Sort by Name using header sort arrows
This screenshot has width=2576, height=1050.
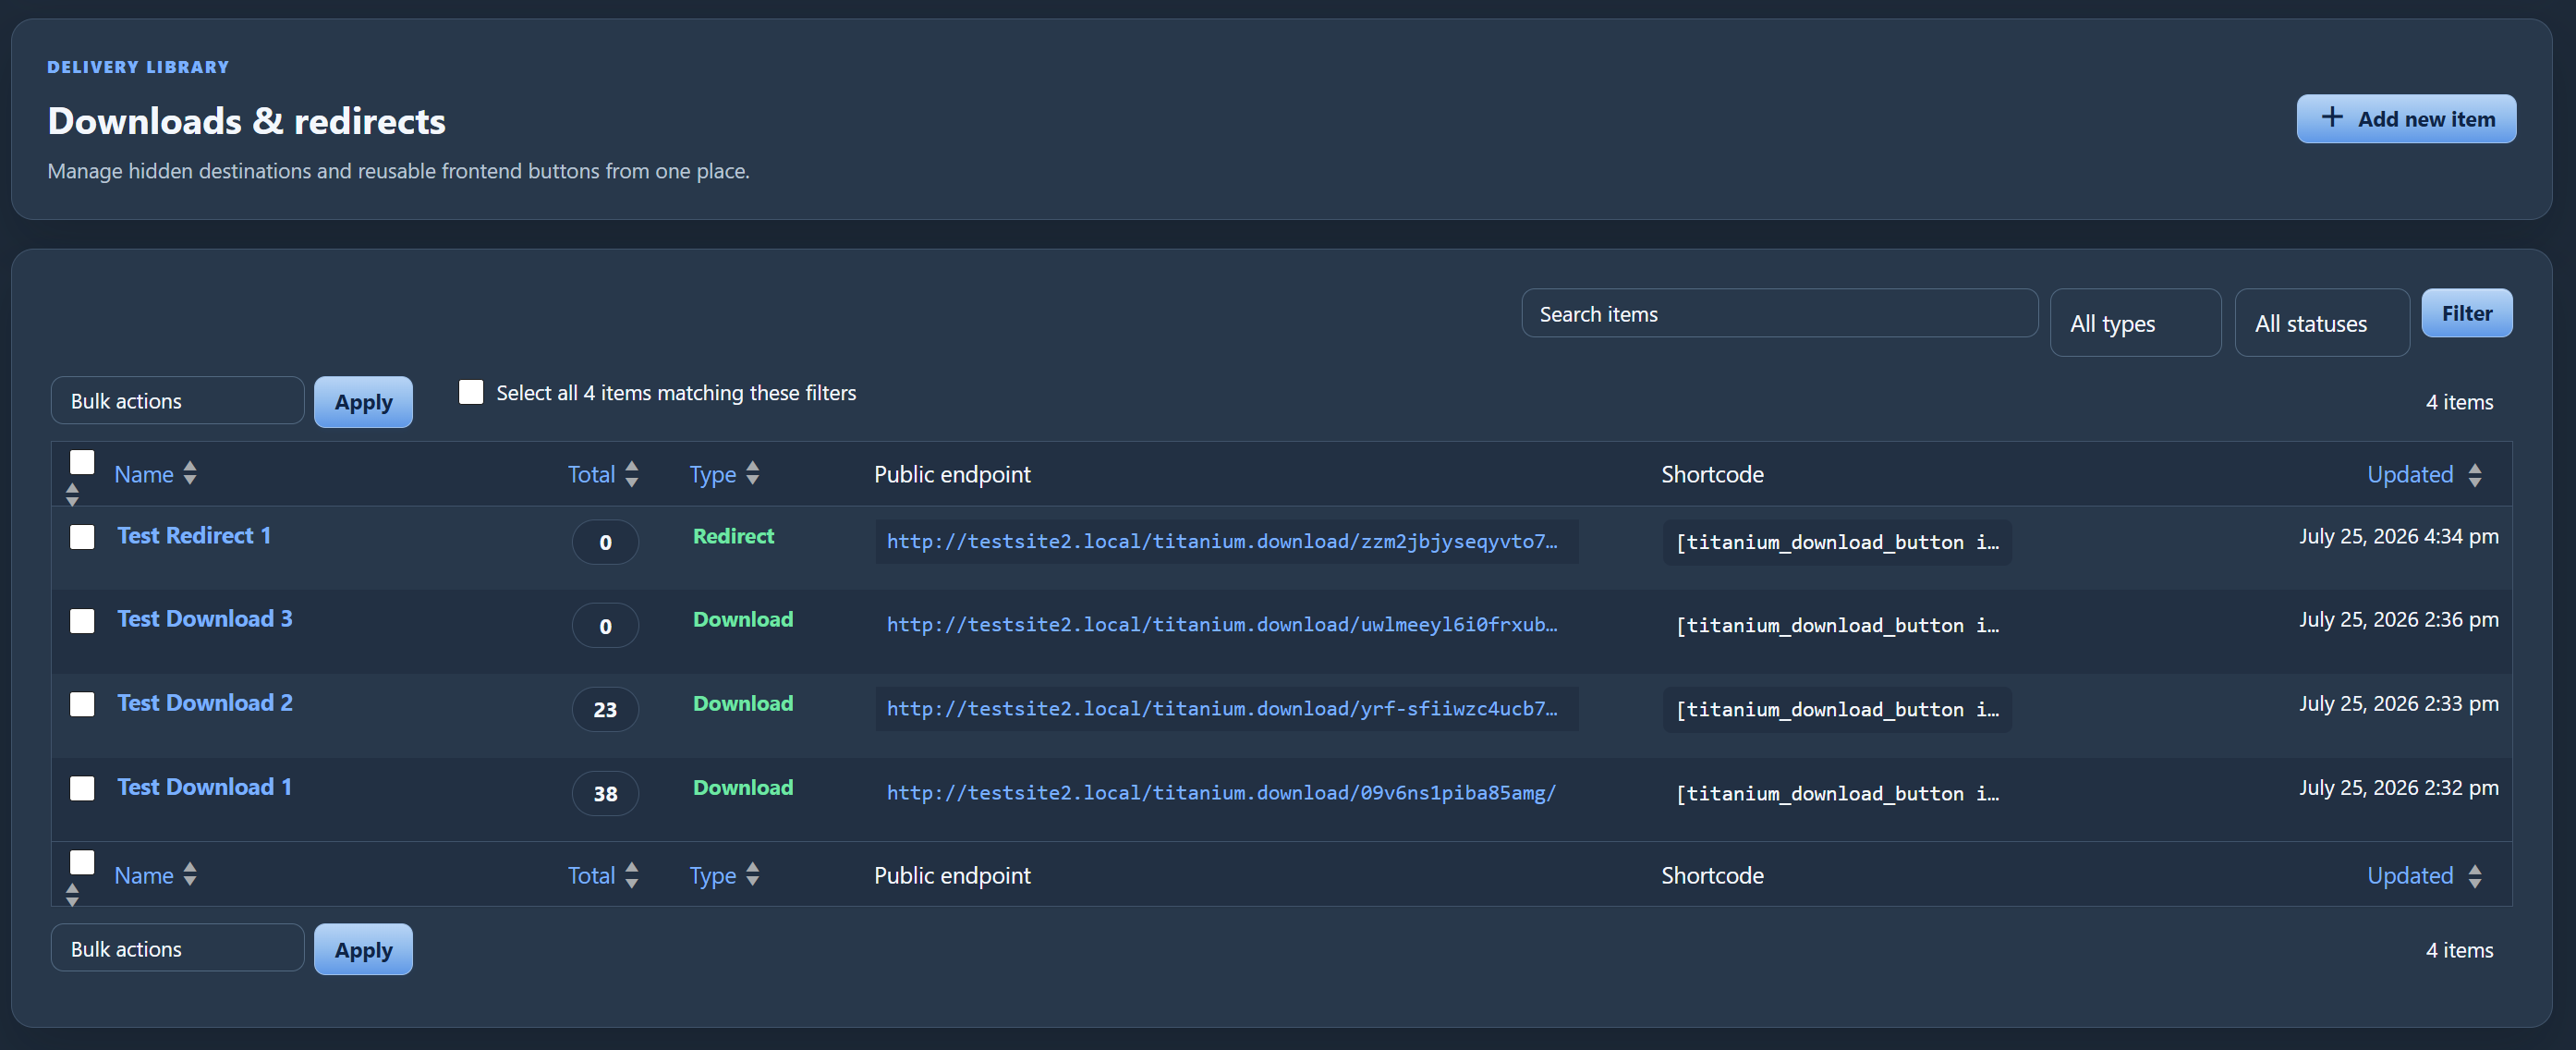tap(190, 474)
